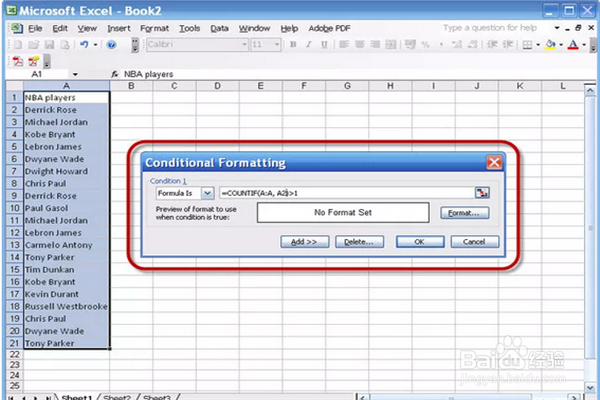600x400 pixels.
Task: Align text left
Action: pos(344,45)
